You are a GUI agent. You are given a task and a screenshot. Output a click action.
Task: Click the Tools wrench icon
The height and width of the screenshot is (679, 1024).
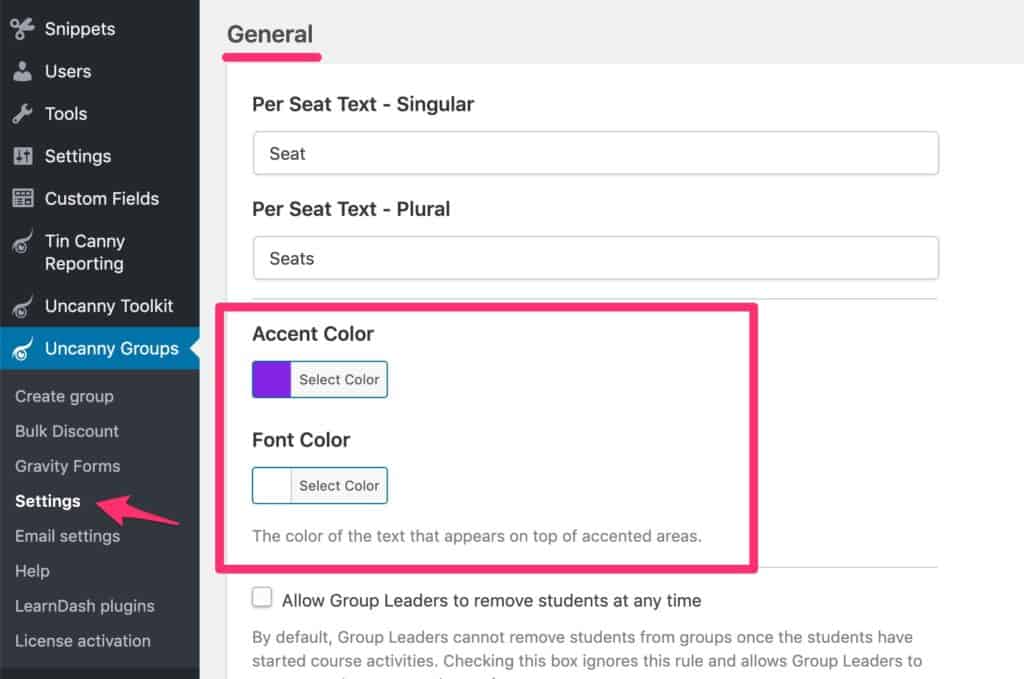22,114
